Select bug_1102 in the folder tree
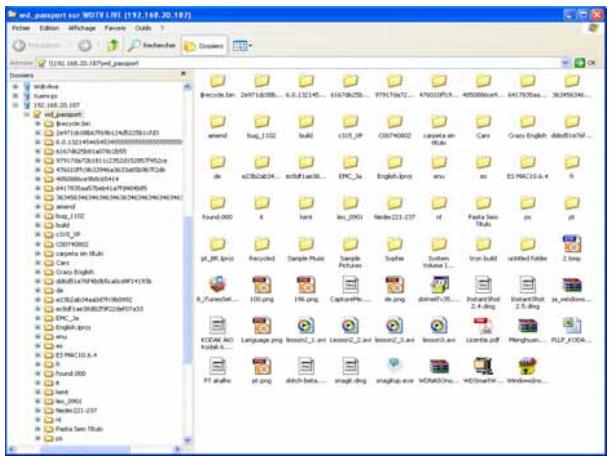Viewport: 609px width, 457px height. coord(70,216)
